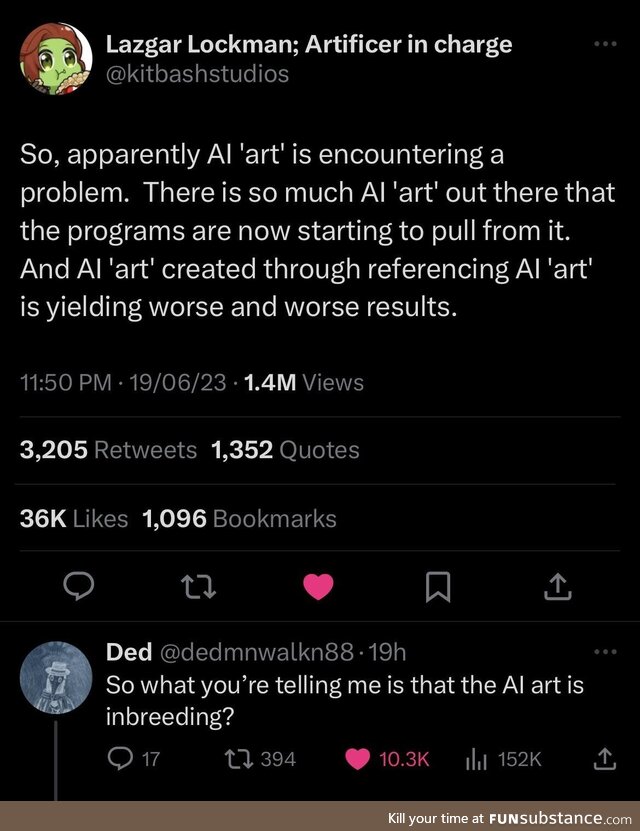
Task: Open more options for Lazgar Lockman's tweet
Action: pyautogui.click(x=606, y=45)
